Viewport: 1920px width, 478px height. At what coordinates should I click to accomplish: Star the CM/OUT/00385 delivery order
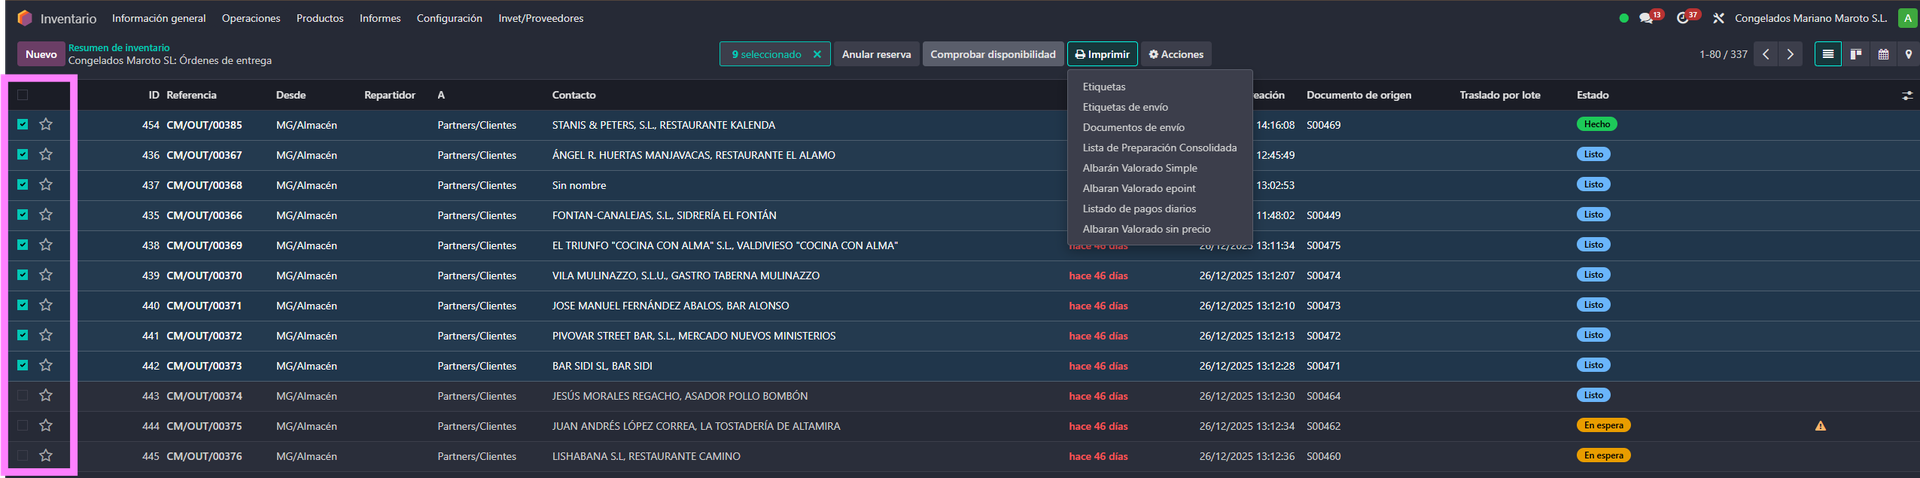pyautogui.click(x=46, y=125)
